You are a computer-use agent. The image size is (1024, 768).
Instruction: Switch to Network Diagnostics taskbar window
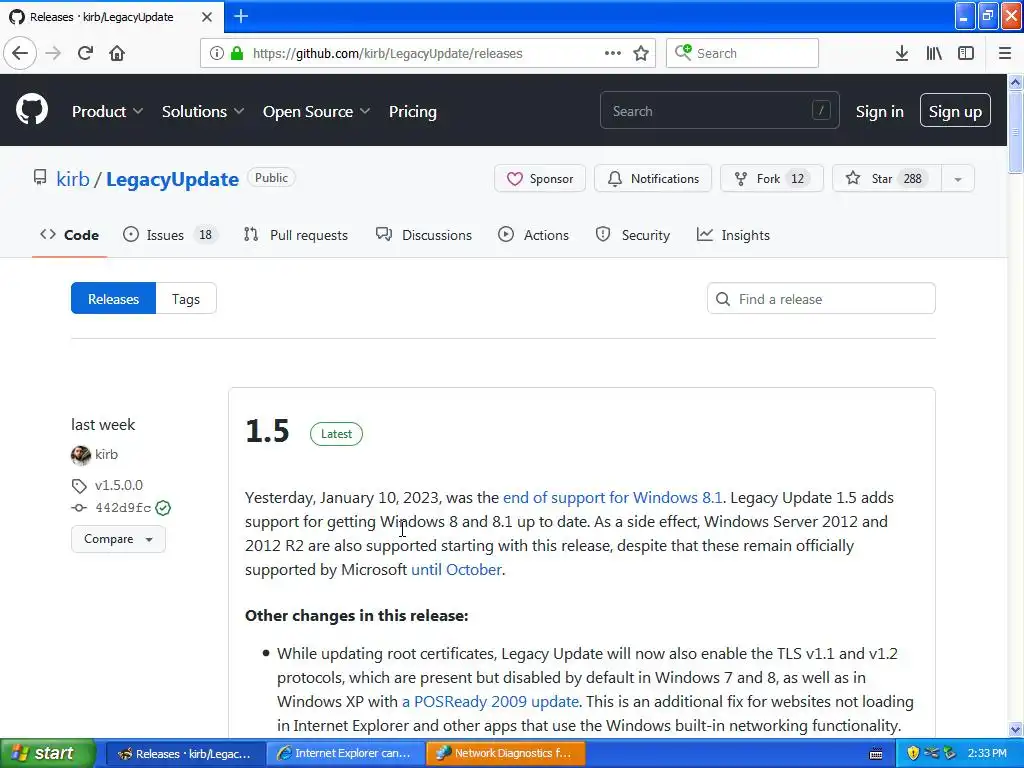coord(505,754)
